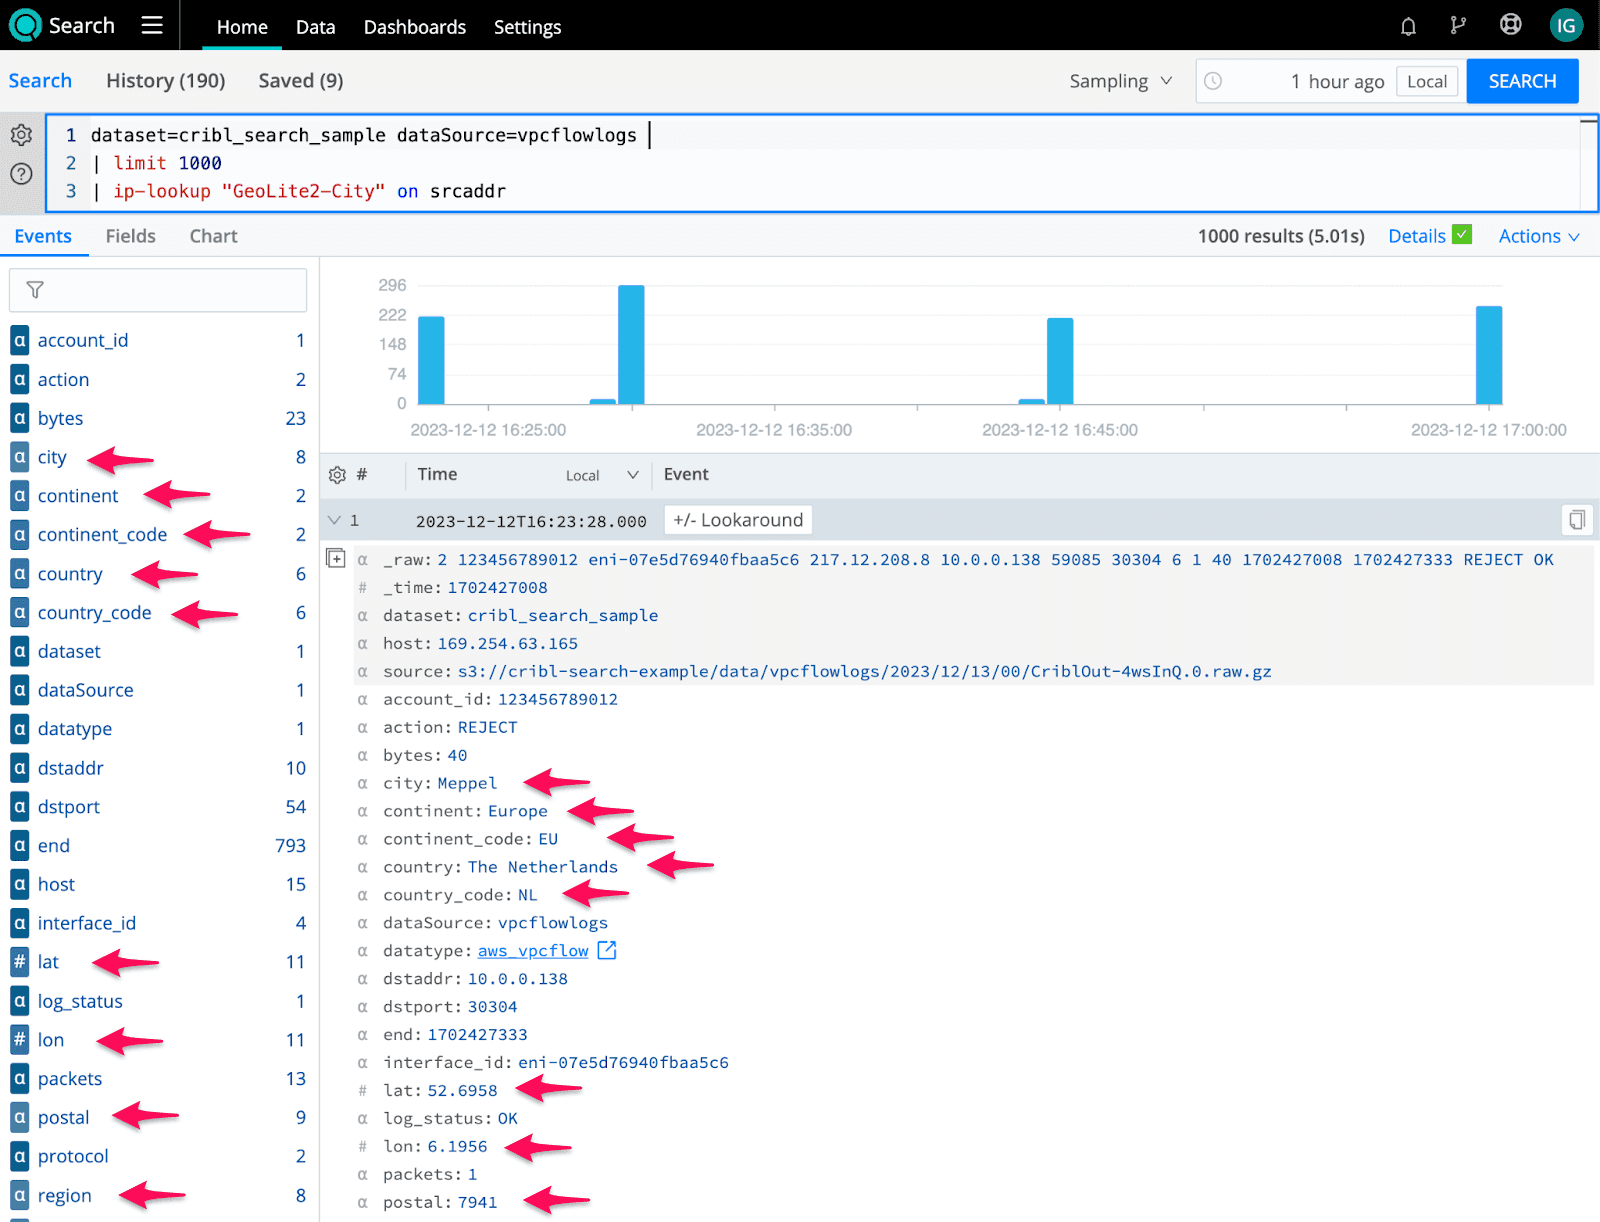Collapse event row 1 chevron
Viewport: 1600px width, 1222px height.
[335, 520]
